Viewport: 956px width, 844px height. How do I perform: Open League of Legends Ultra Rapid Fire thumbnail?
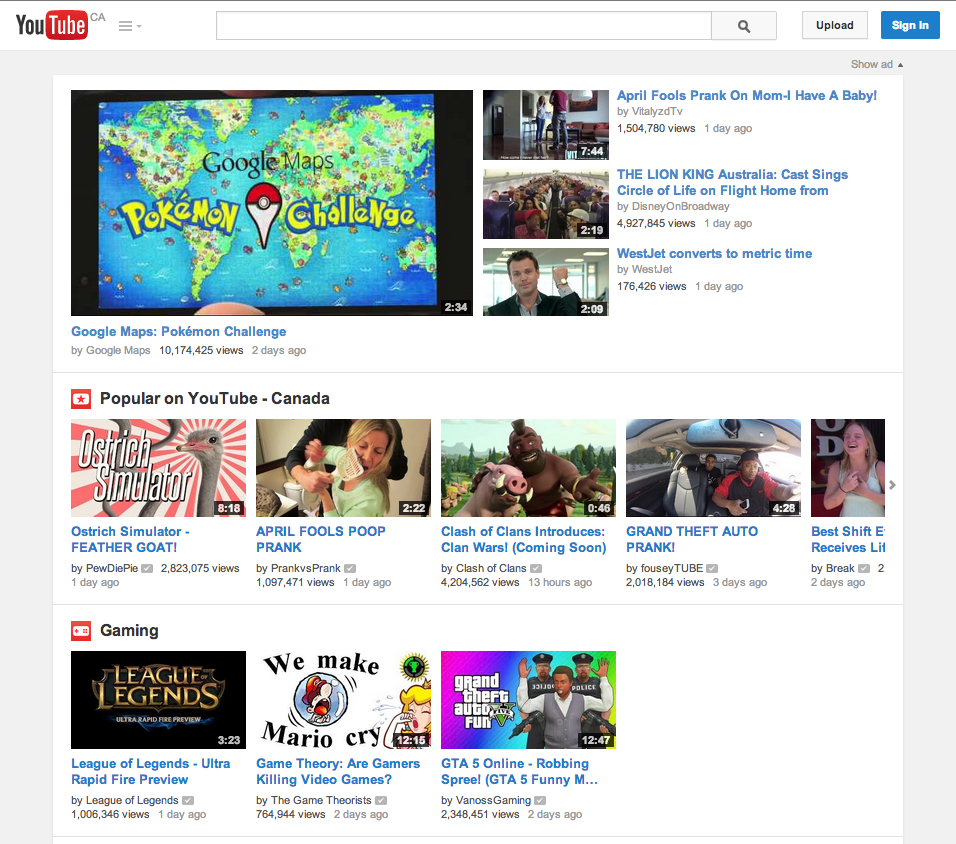click(x=159, y=700)
